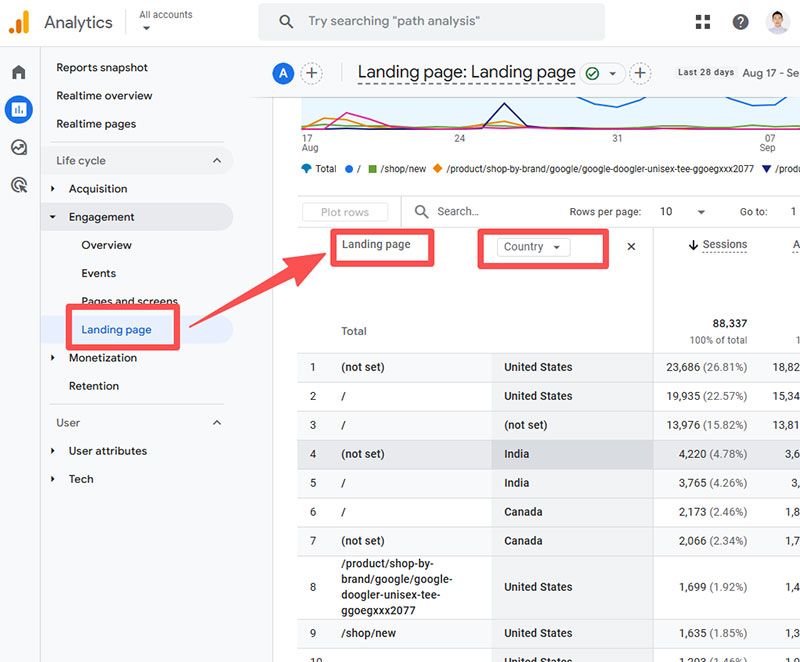Expand the Monetization menu group
Viewport: 800px width, 662px height.
[x=54, y=358]
